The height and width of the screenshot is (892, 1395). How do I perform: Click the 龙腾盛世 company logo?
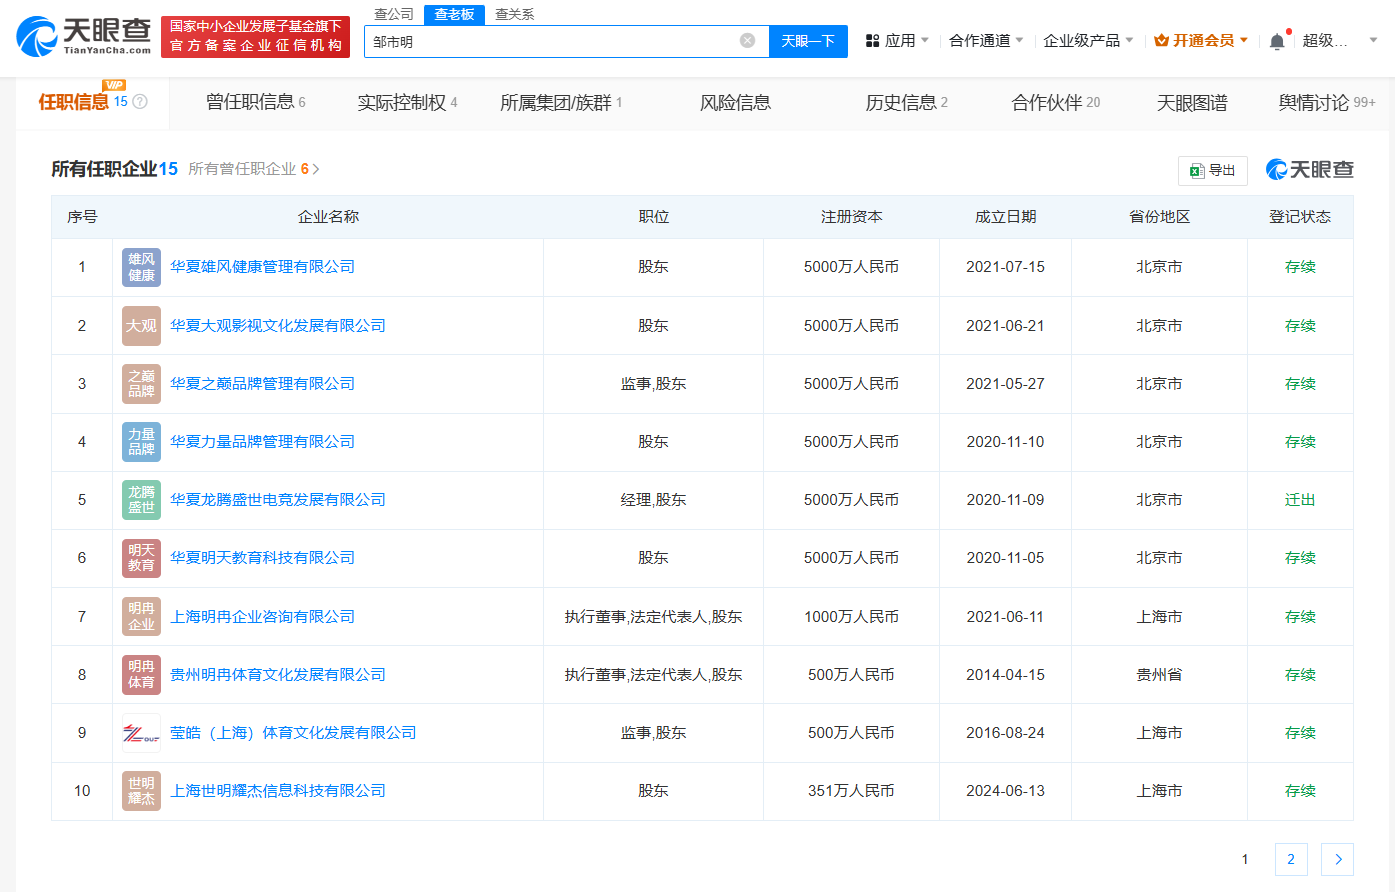141,500
